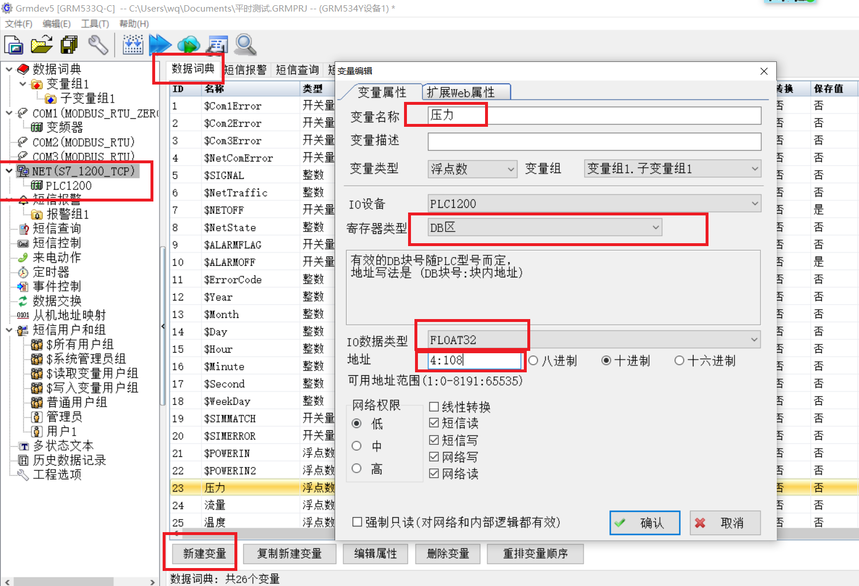Click the icon beside 短信控制 in tree
This screenshot has width=859, height=586.
coord(23,243)
